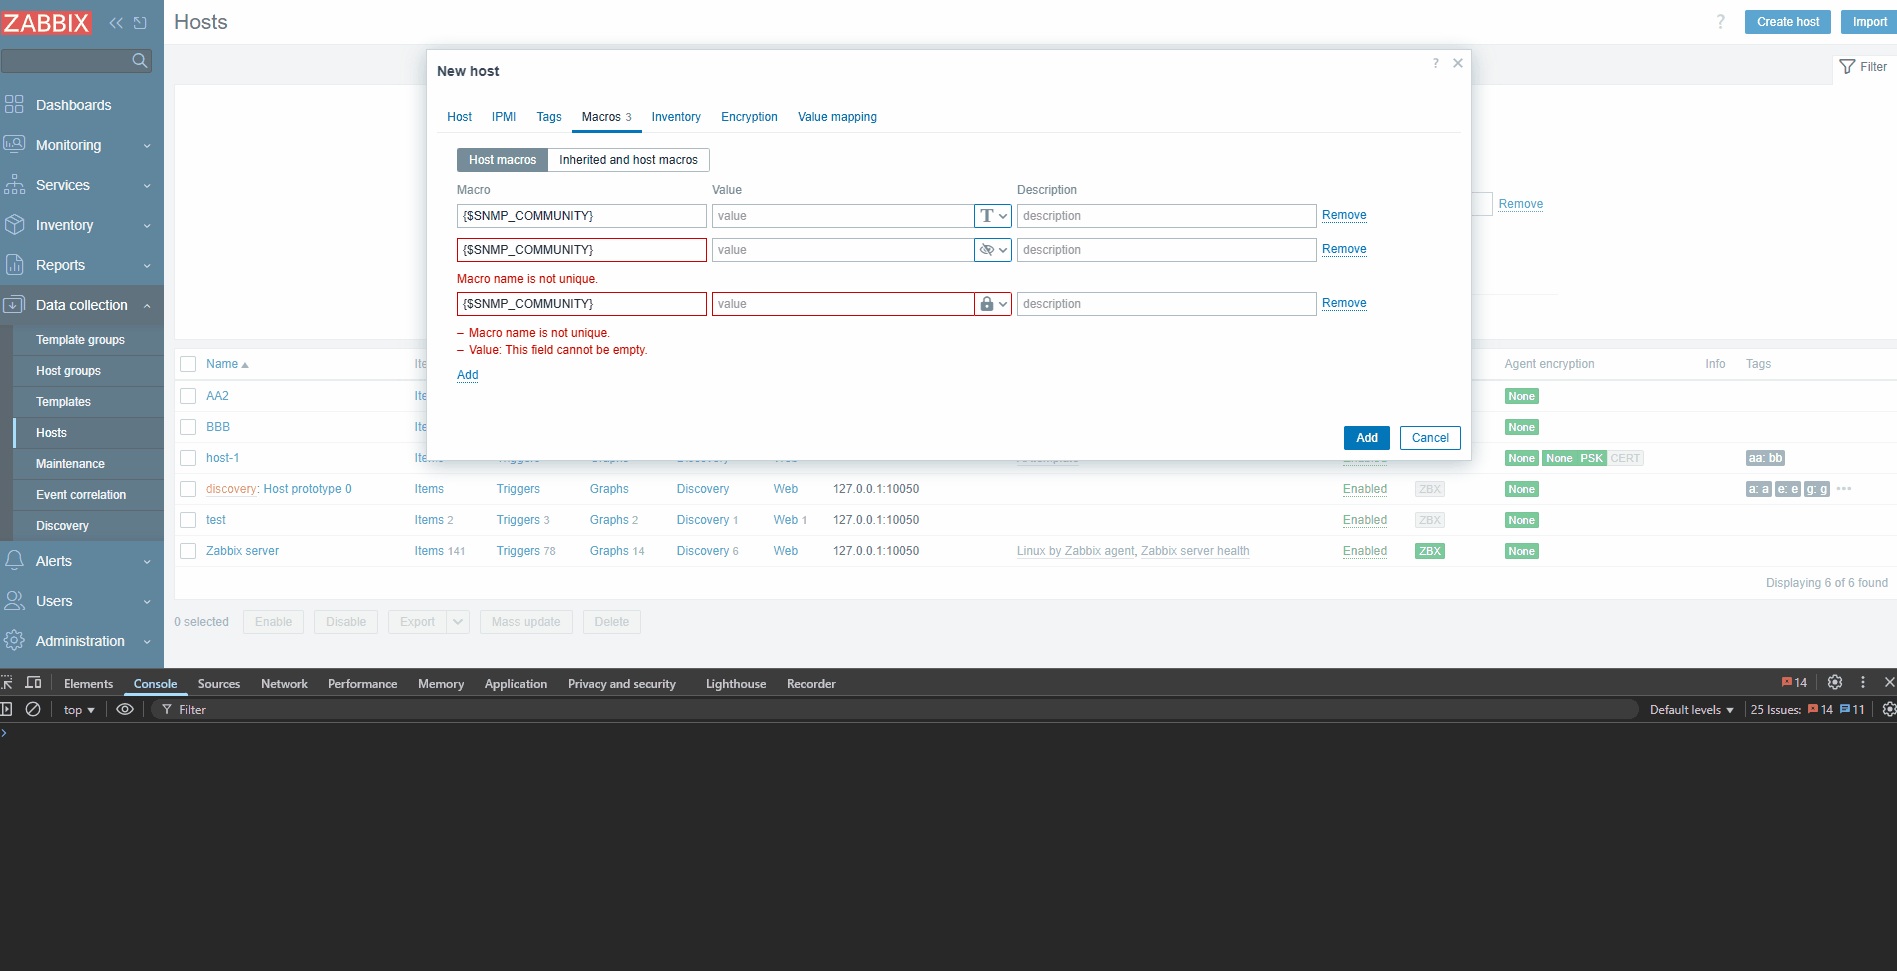The height and width of the screenshot is (971, 1897).
Task: Check the Host prototype 0 checkbox
Action: coord(188,489)
